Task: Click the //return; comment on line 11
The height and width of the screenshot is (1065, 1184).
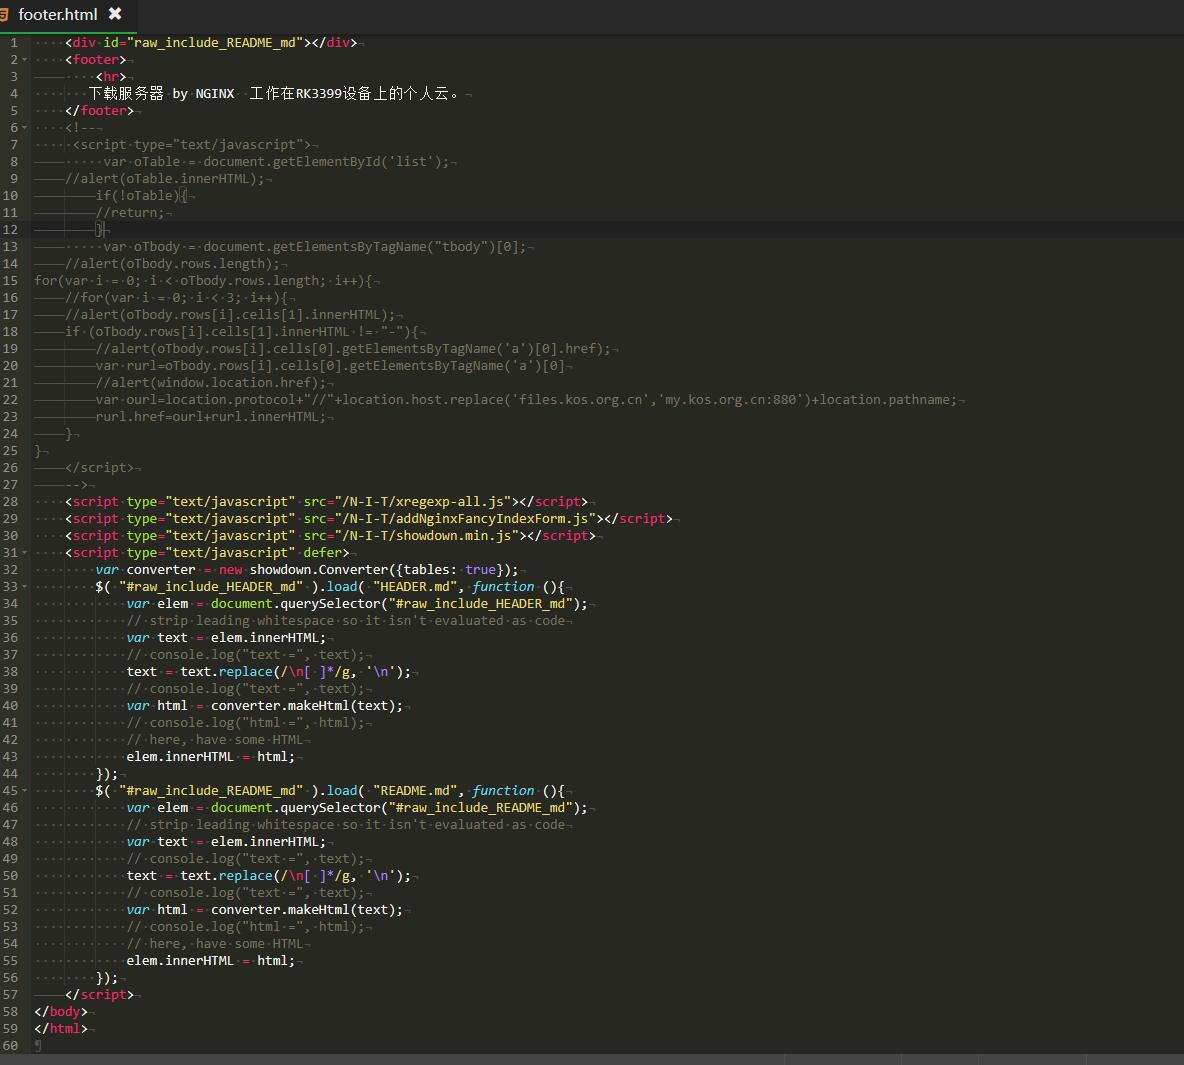Action: point(130,213)
